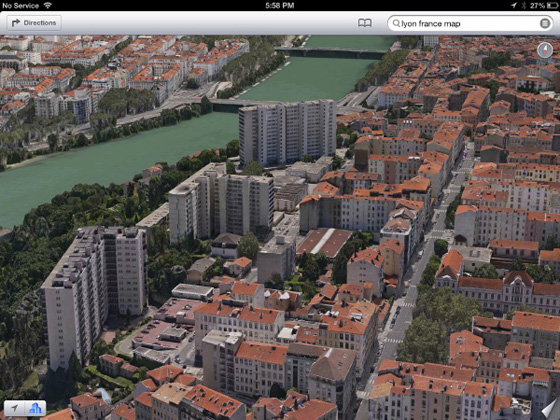Toggle the 3D Flyover buildings button
Viewport: 560px width, 420px height.
coord(35,408)
